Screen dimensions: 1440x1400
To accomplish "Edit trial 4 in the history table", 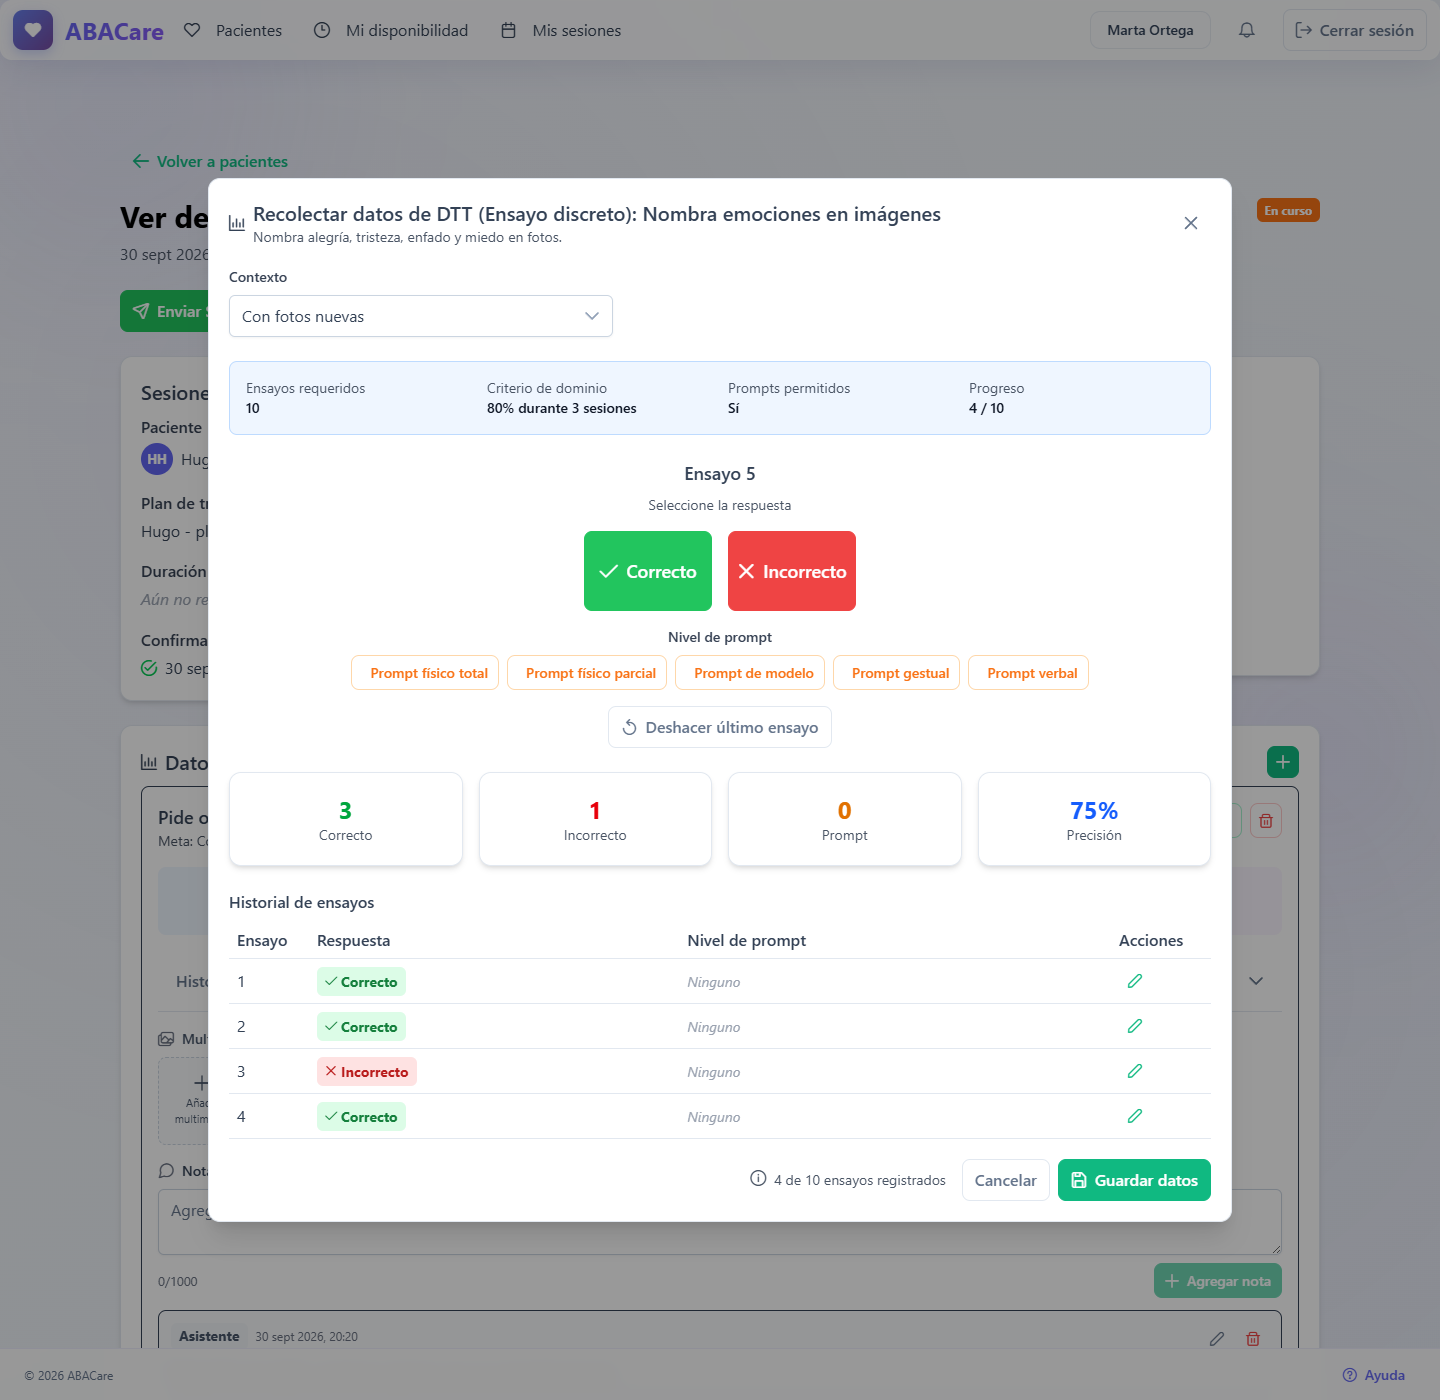I will 1135,1116.
